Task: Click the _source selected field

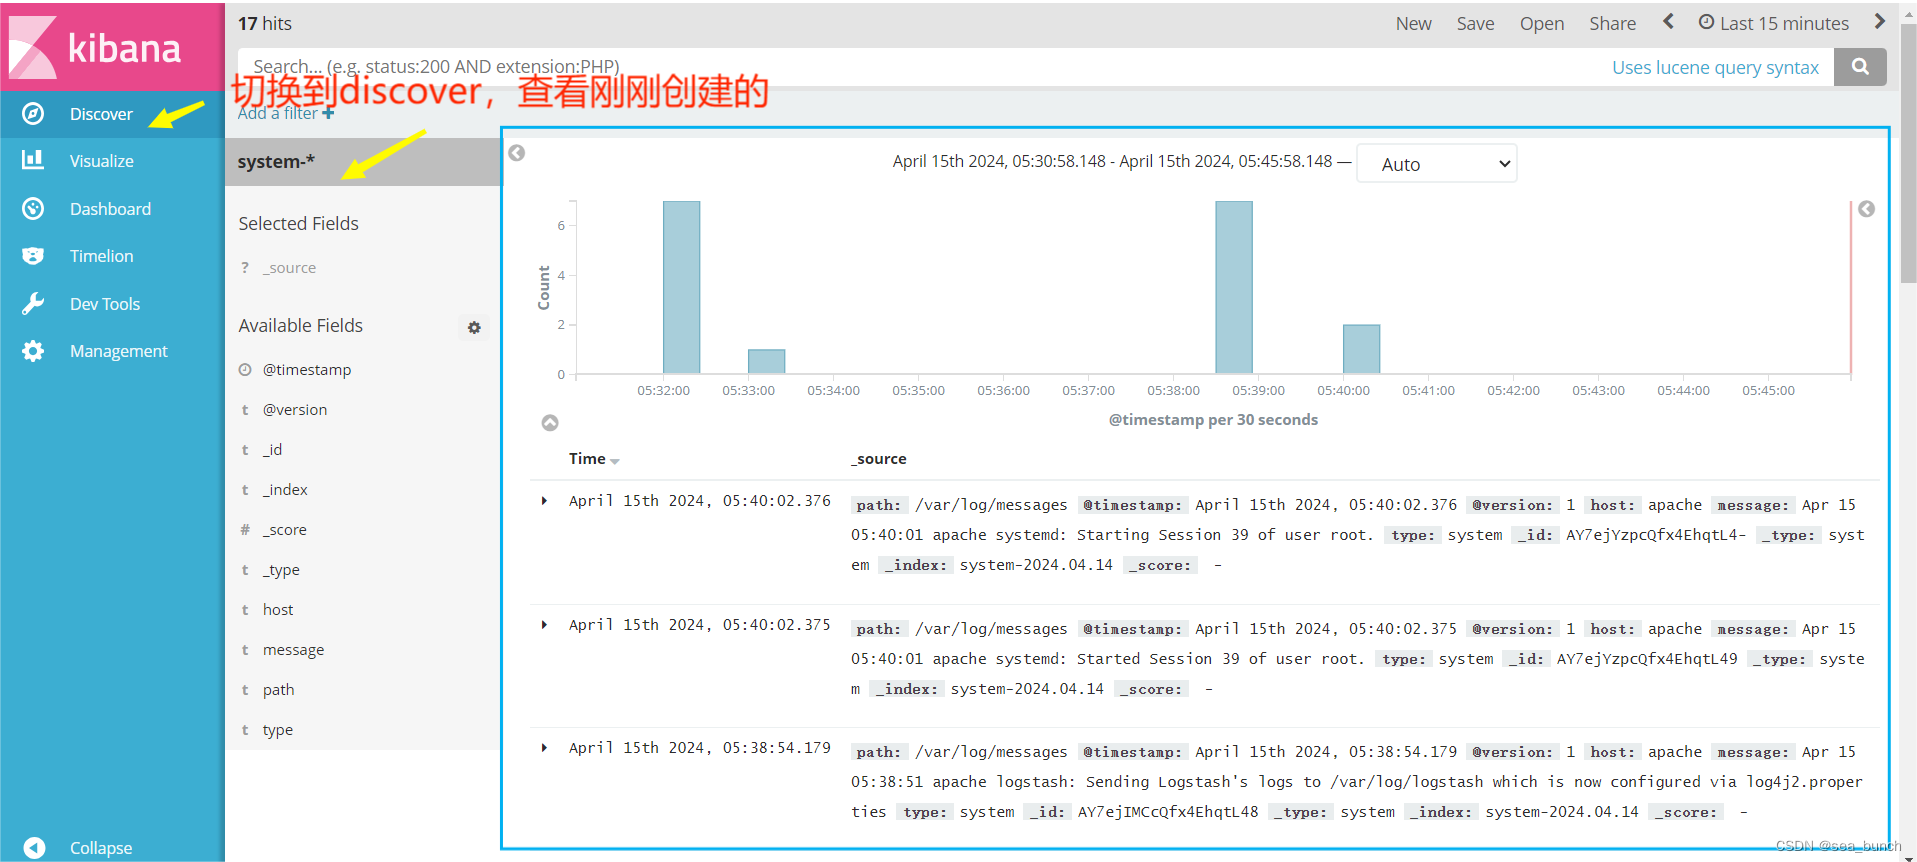Action: pyautogui.click(x=290, y=268)
